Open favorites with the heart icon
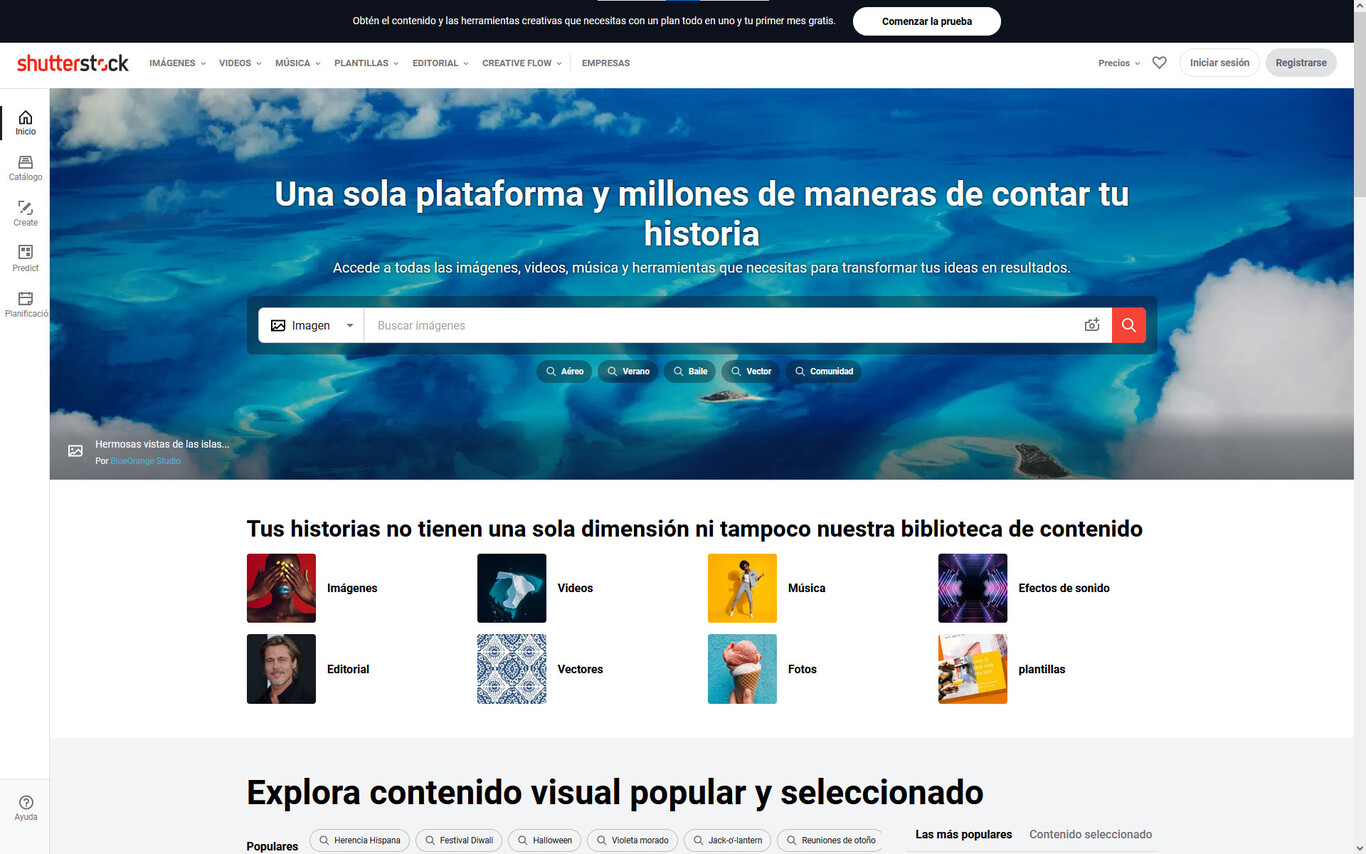The width and height of the screenshot is (1366, 854). click(1159, 62)
